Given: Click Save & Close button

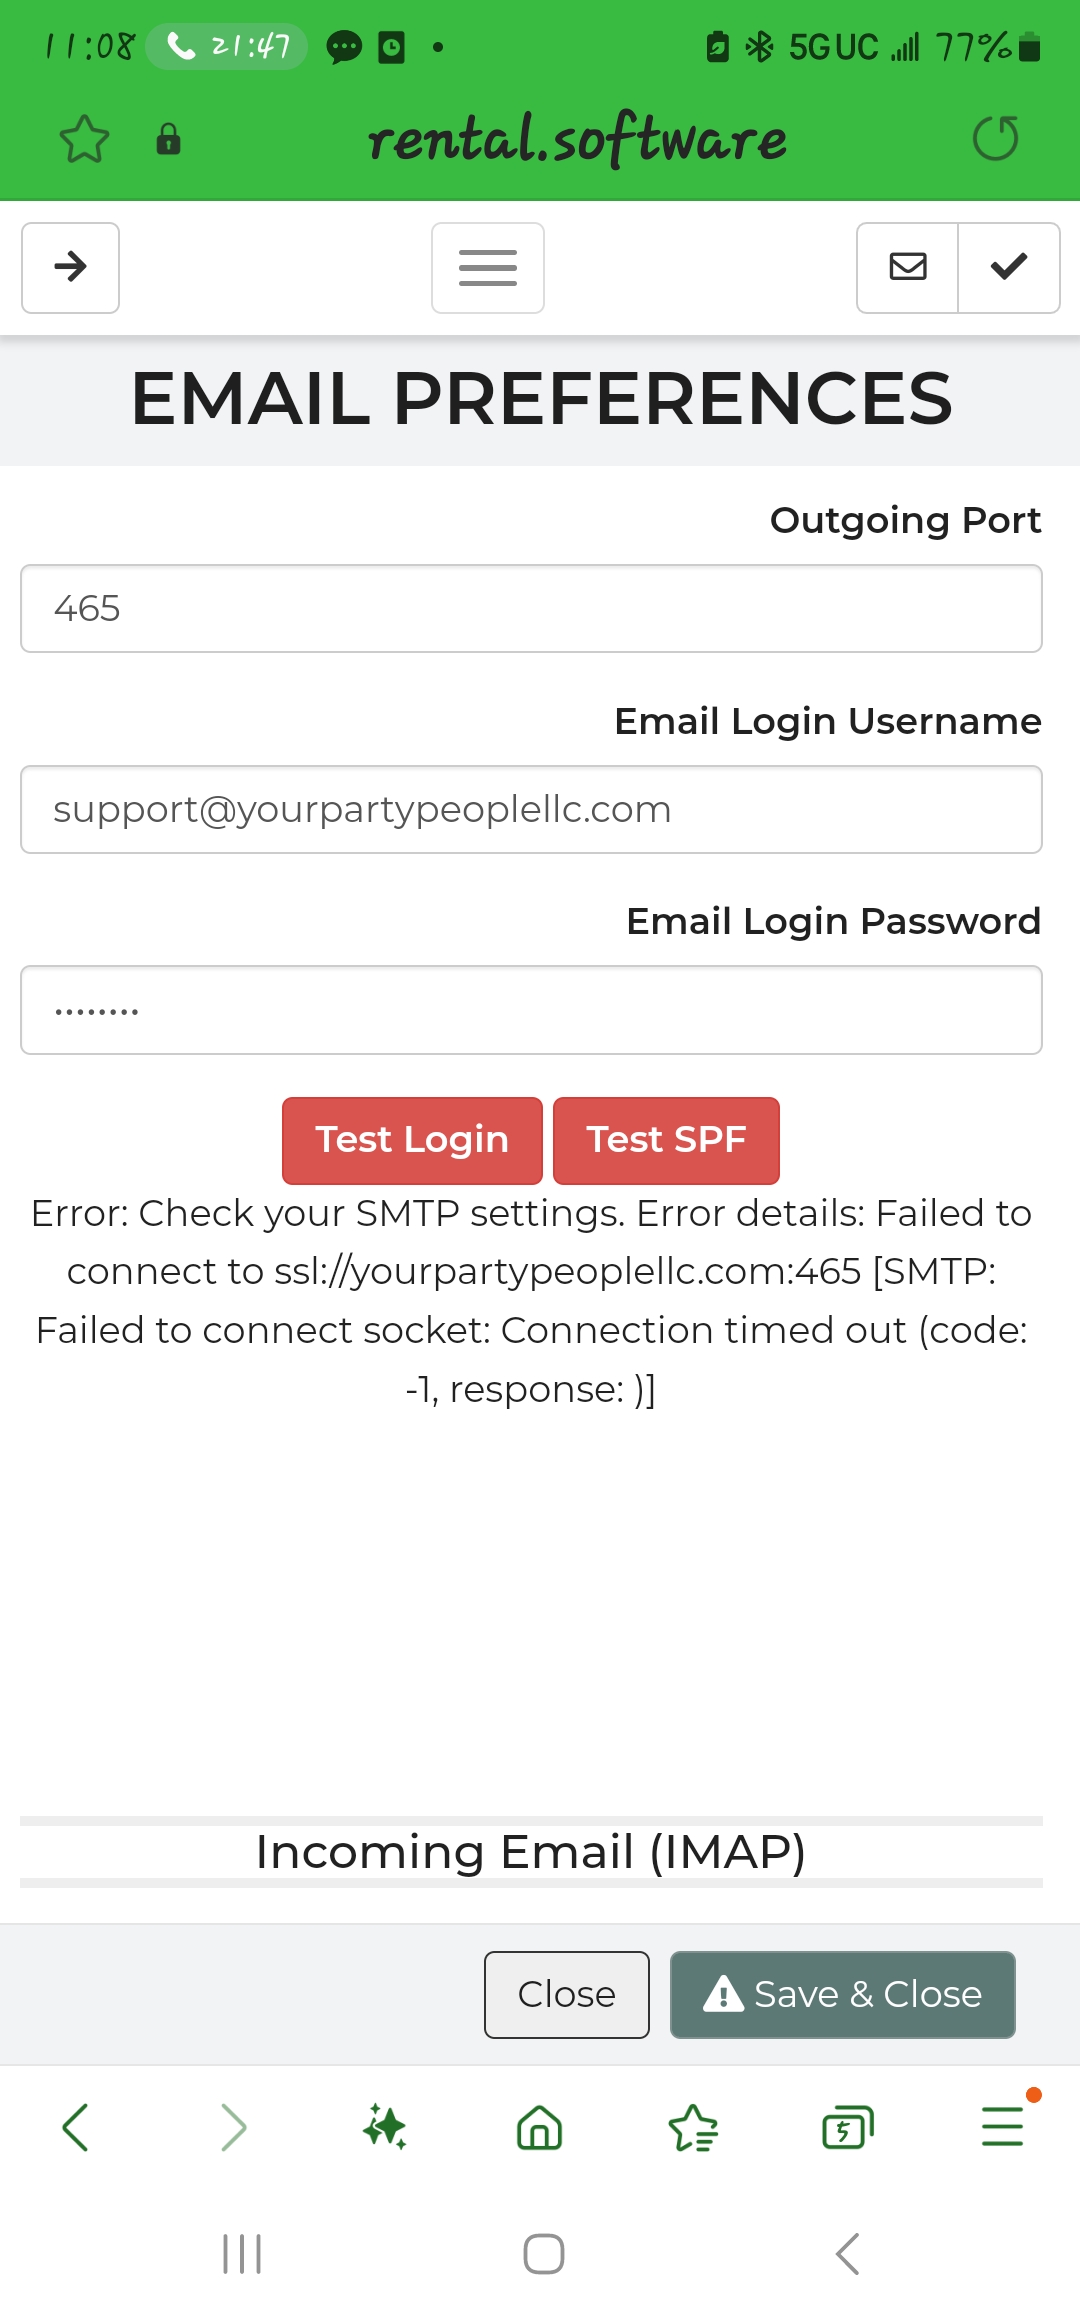Looking at the screenshot, I should [x=842, y=1994].
